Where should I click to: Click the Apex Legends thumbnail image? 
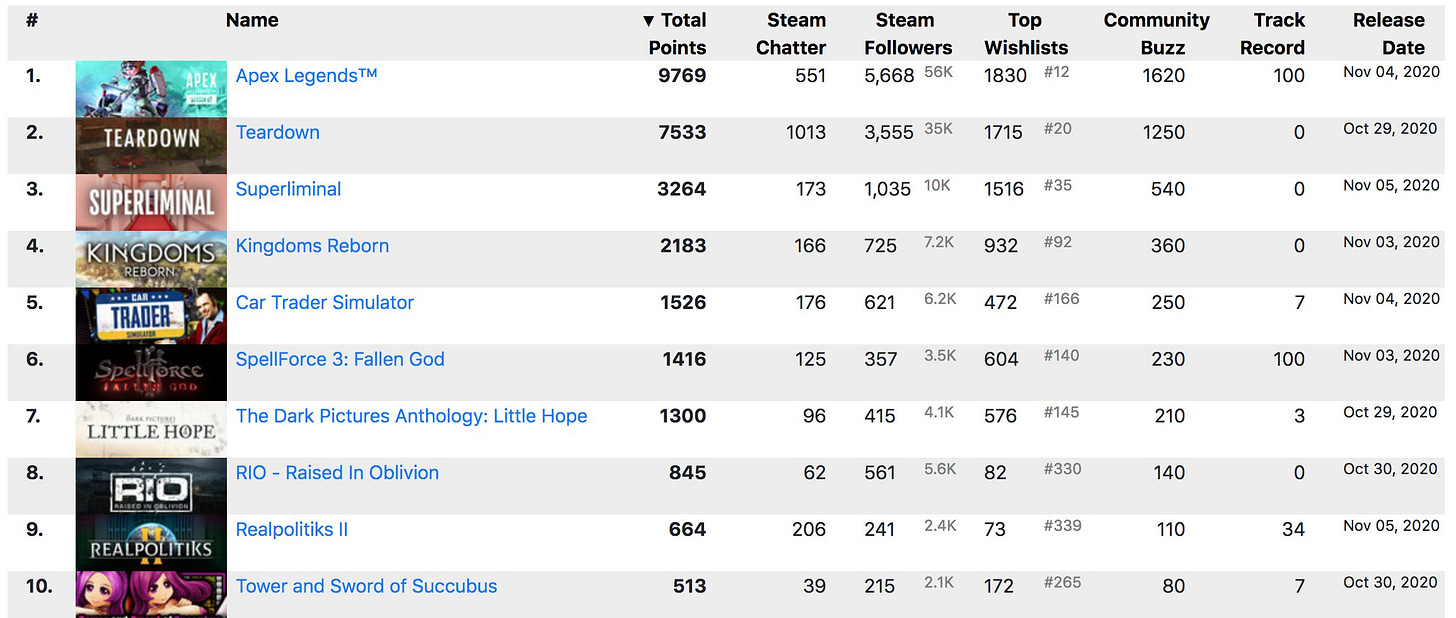pos(151,89)
